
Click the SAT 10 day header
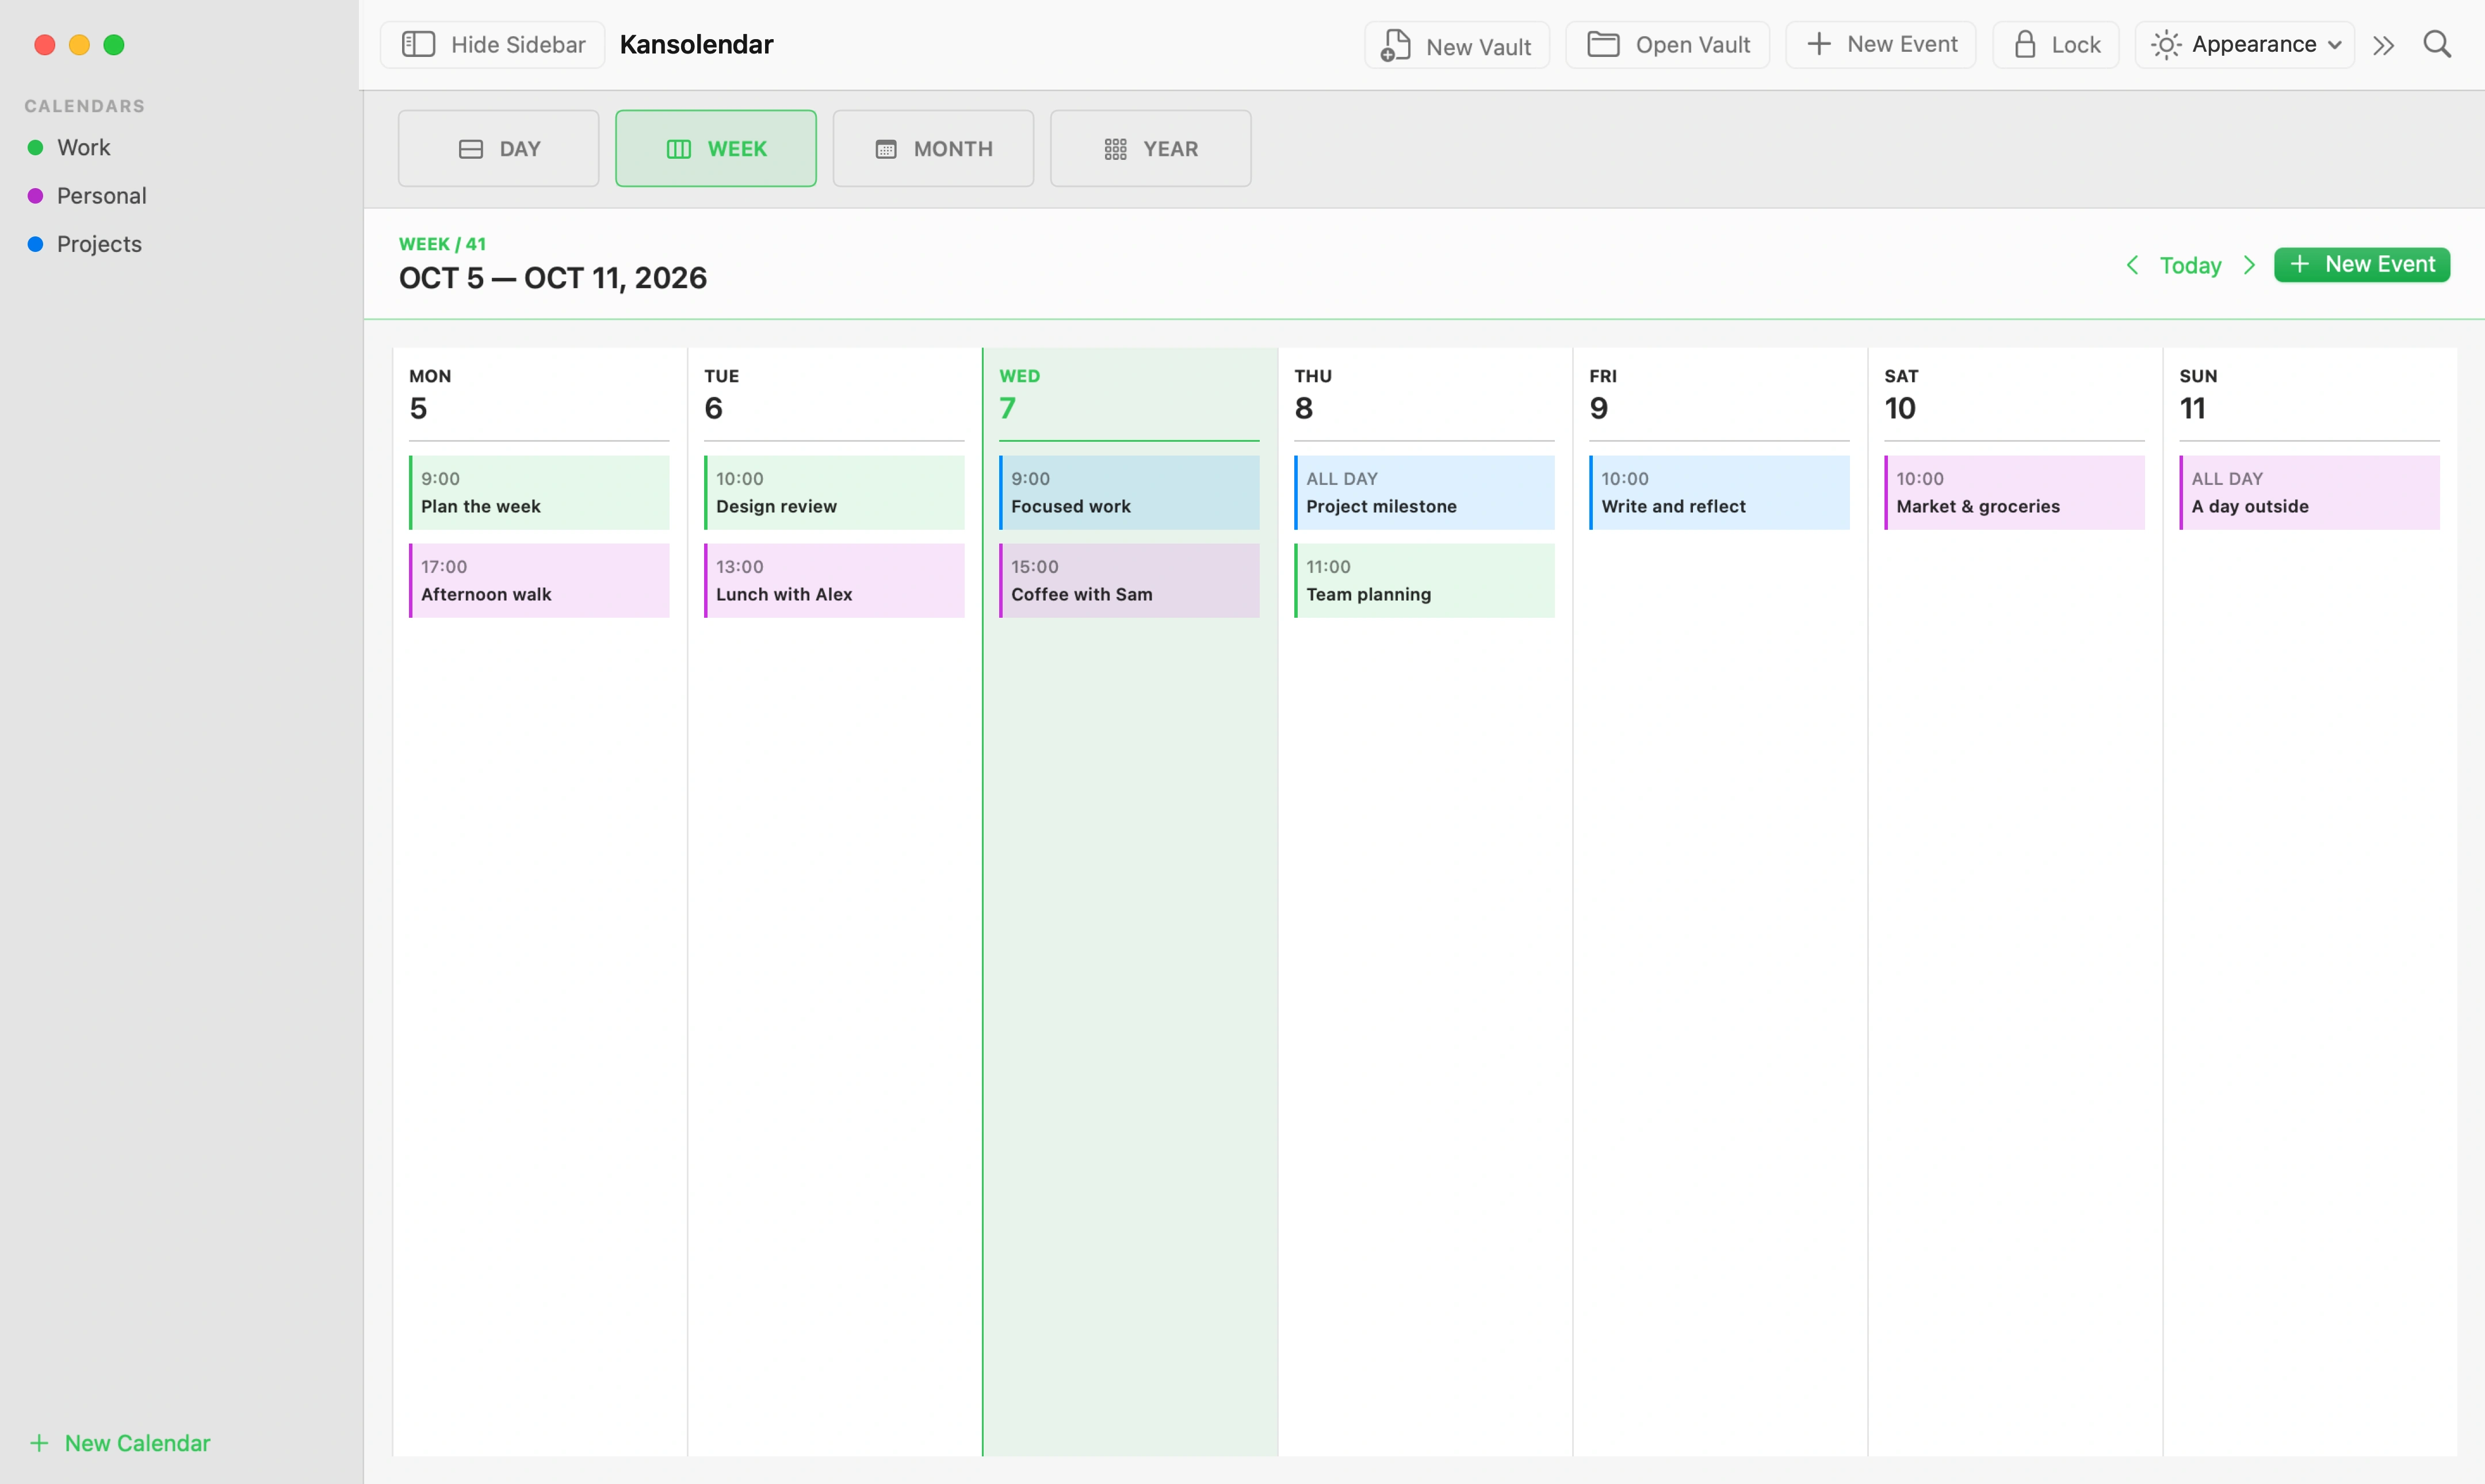pyautogui.click(x=2014, y=395)
